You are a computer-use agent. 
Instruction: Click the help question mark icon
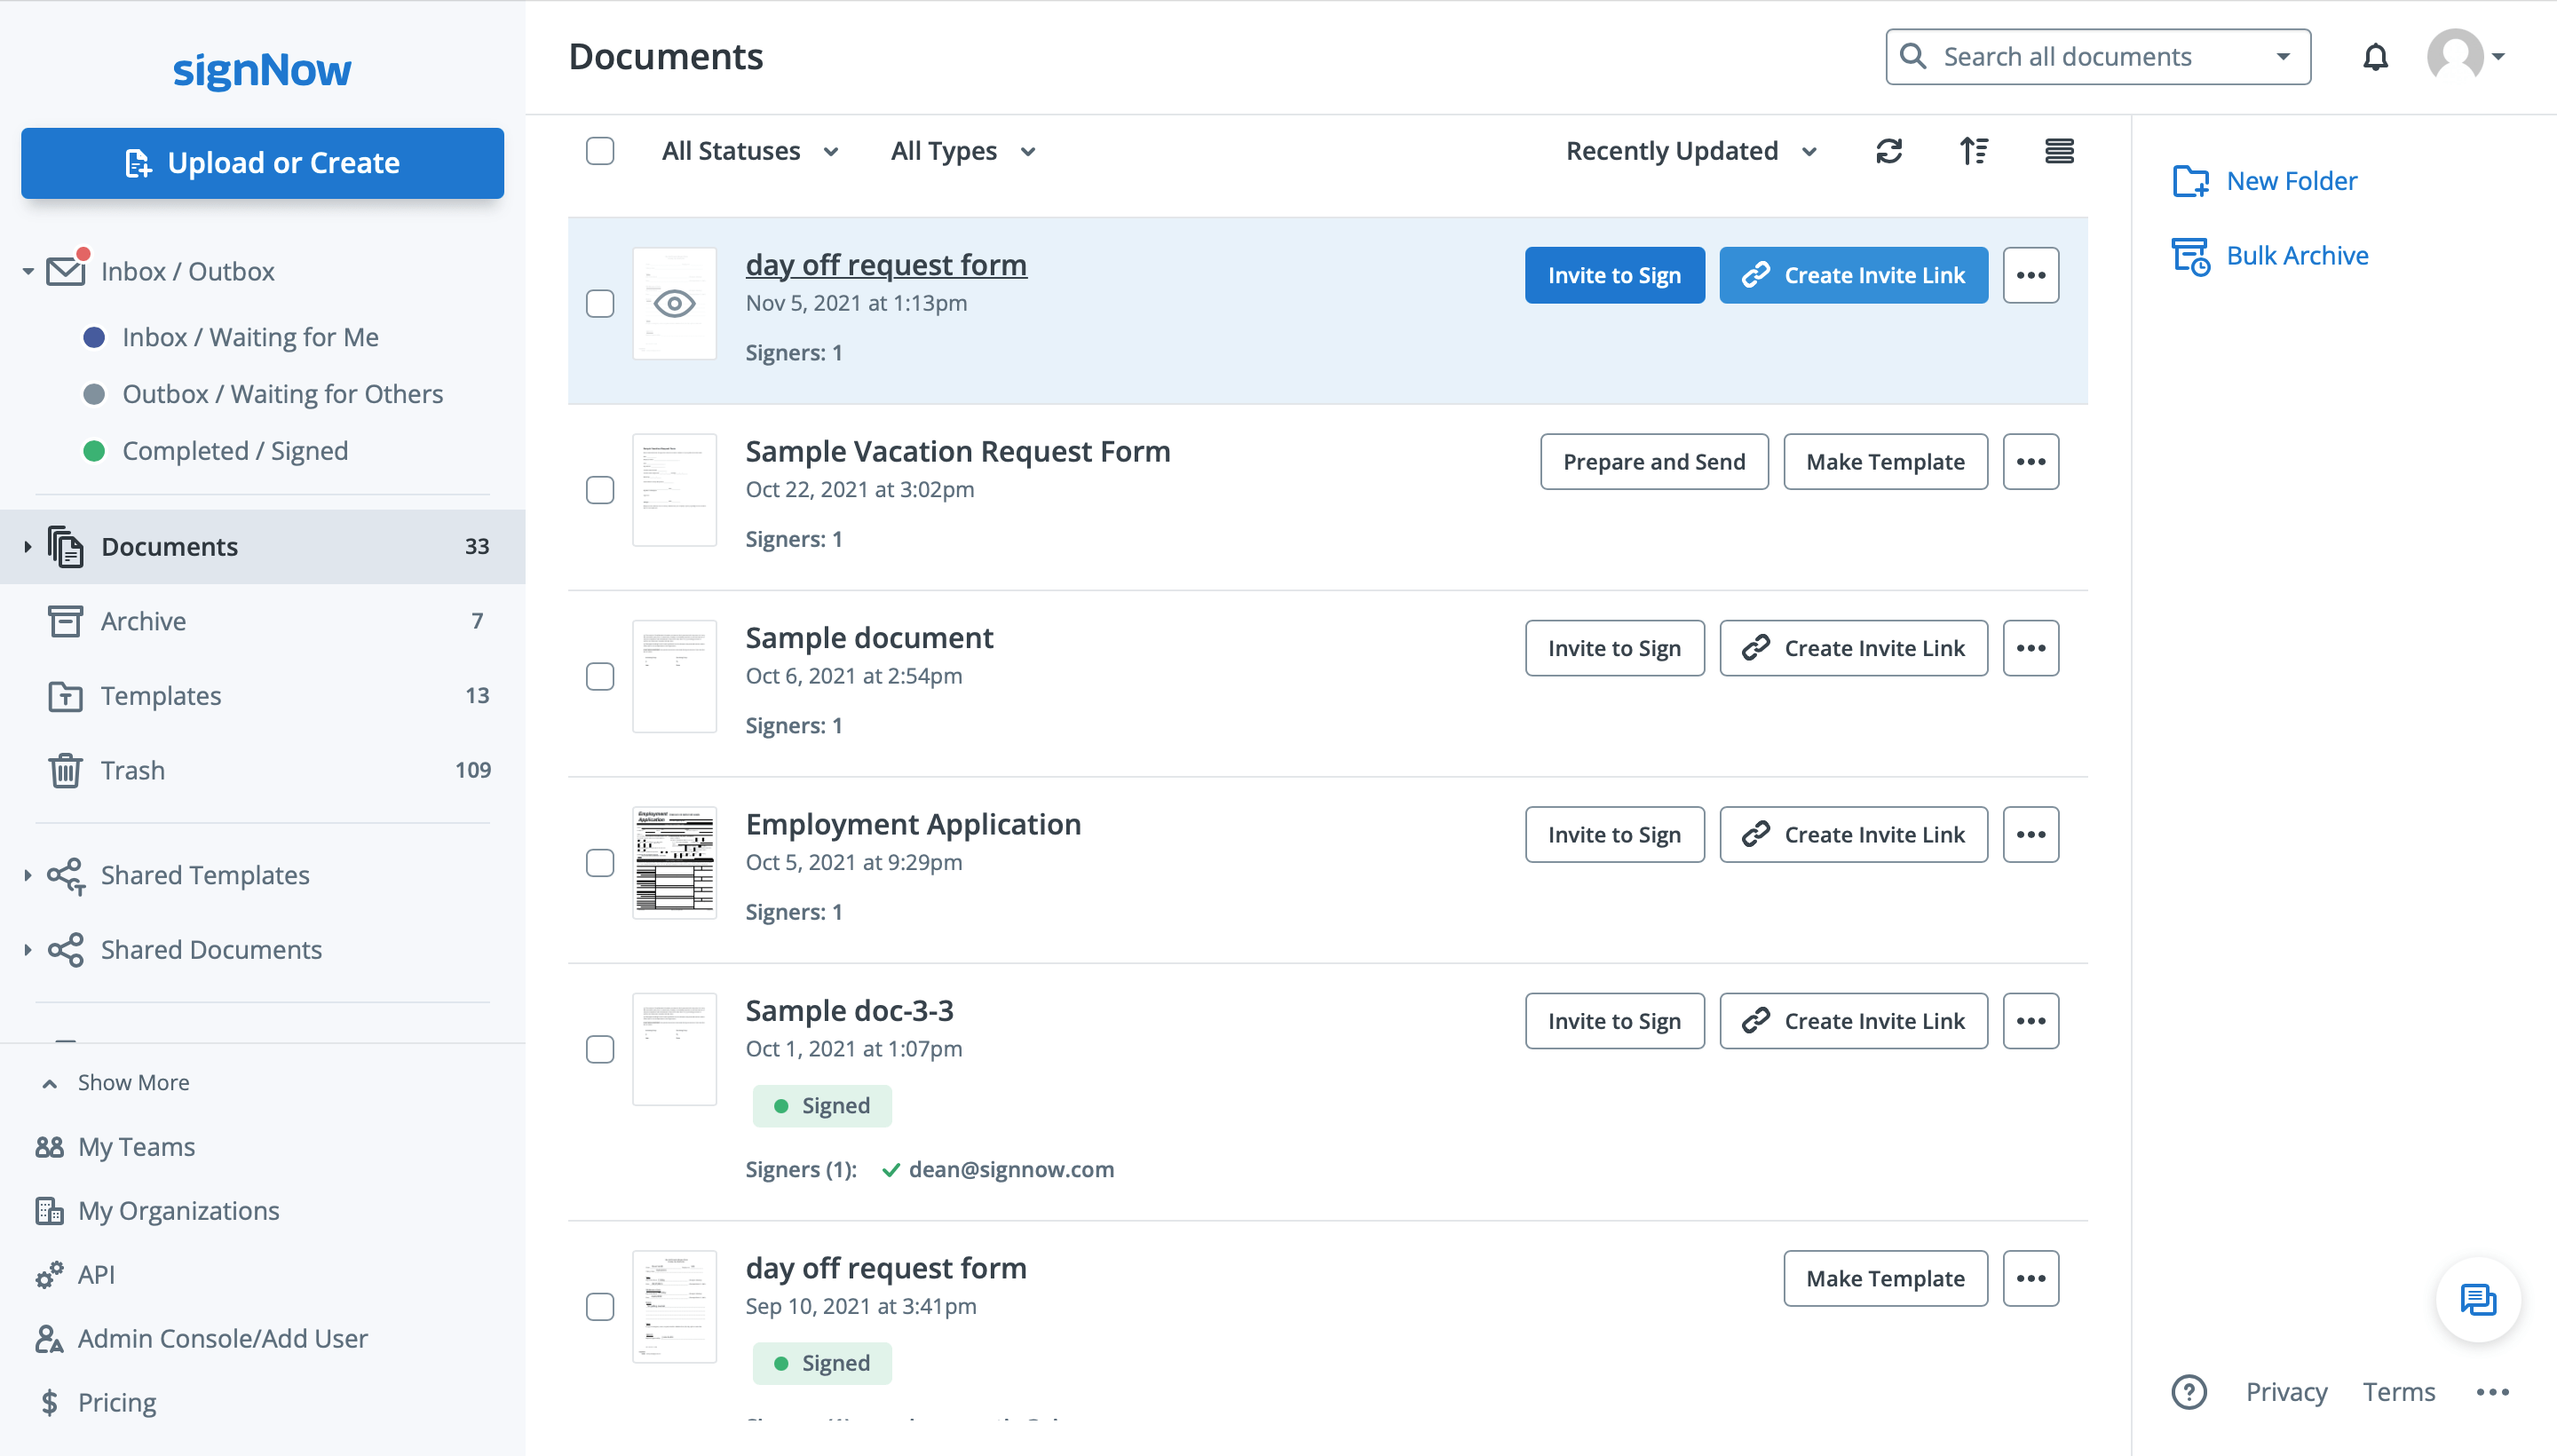[2188, 1391]
